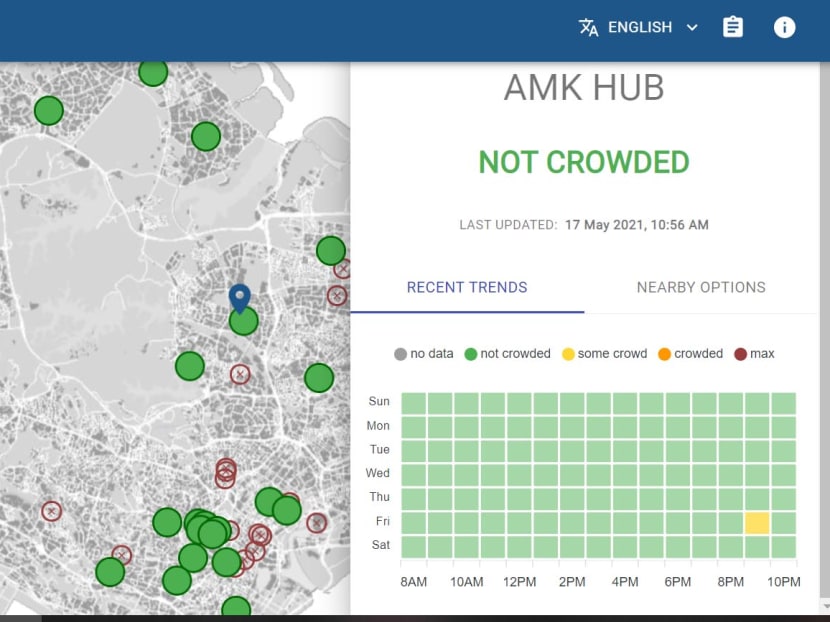The height and width of the screenshot is (622, 830).
Task: Switch to the Nearby Options tab
Action: pos(701,287)
